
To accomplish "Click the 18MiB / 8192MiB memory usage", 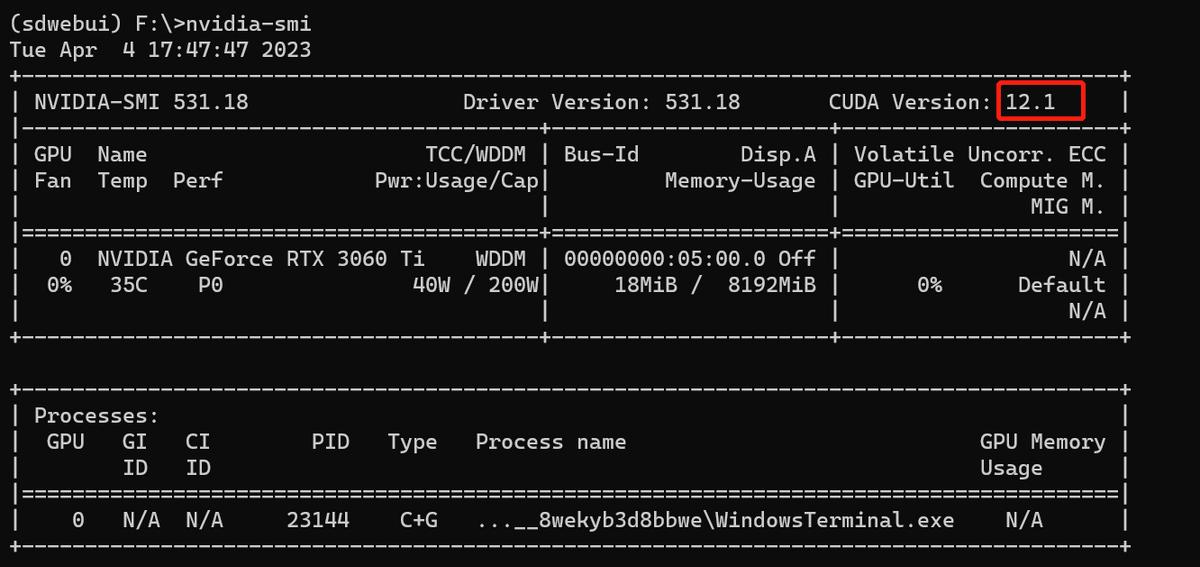I will tap(714, 284).
